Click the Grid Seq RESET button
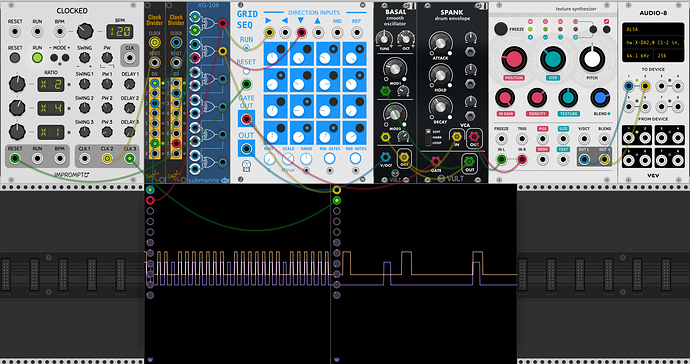690x364 pixels. [x=246, y=71]
